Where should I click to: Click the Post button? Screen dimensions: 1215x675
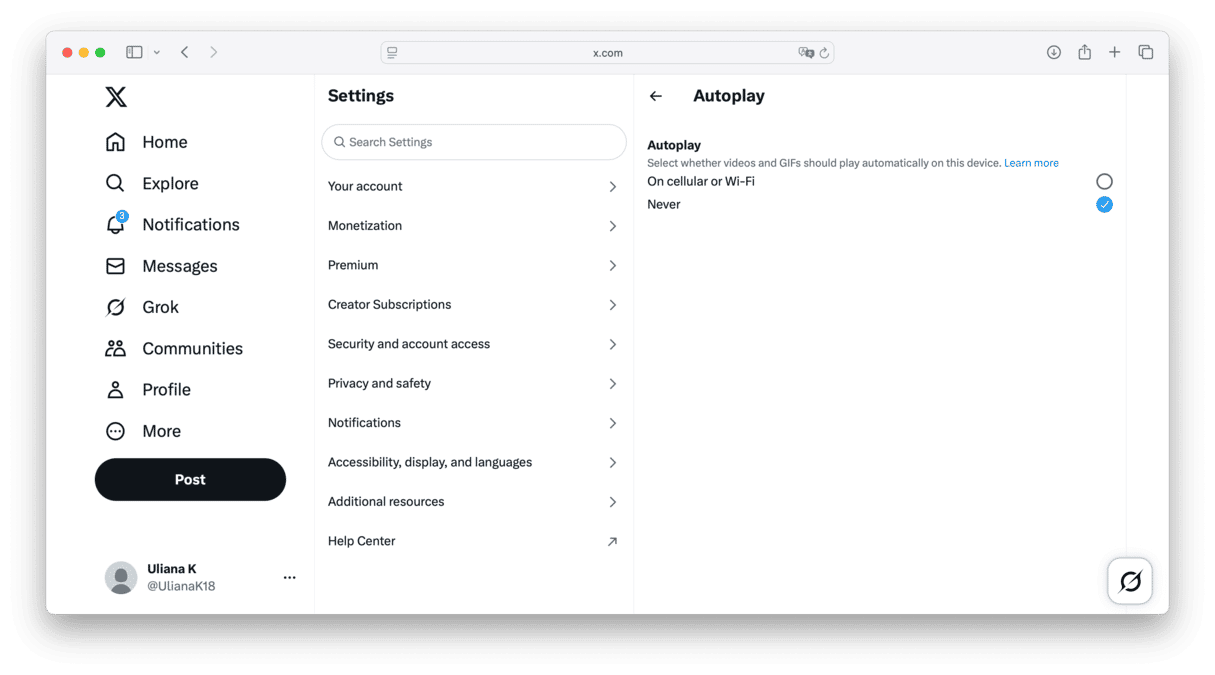[x=190, y=479]
